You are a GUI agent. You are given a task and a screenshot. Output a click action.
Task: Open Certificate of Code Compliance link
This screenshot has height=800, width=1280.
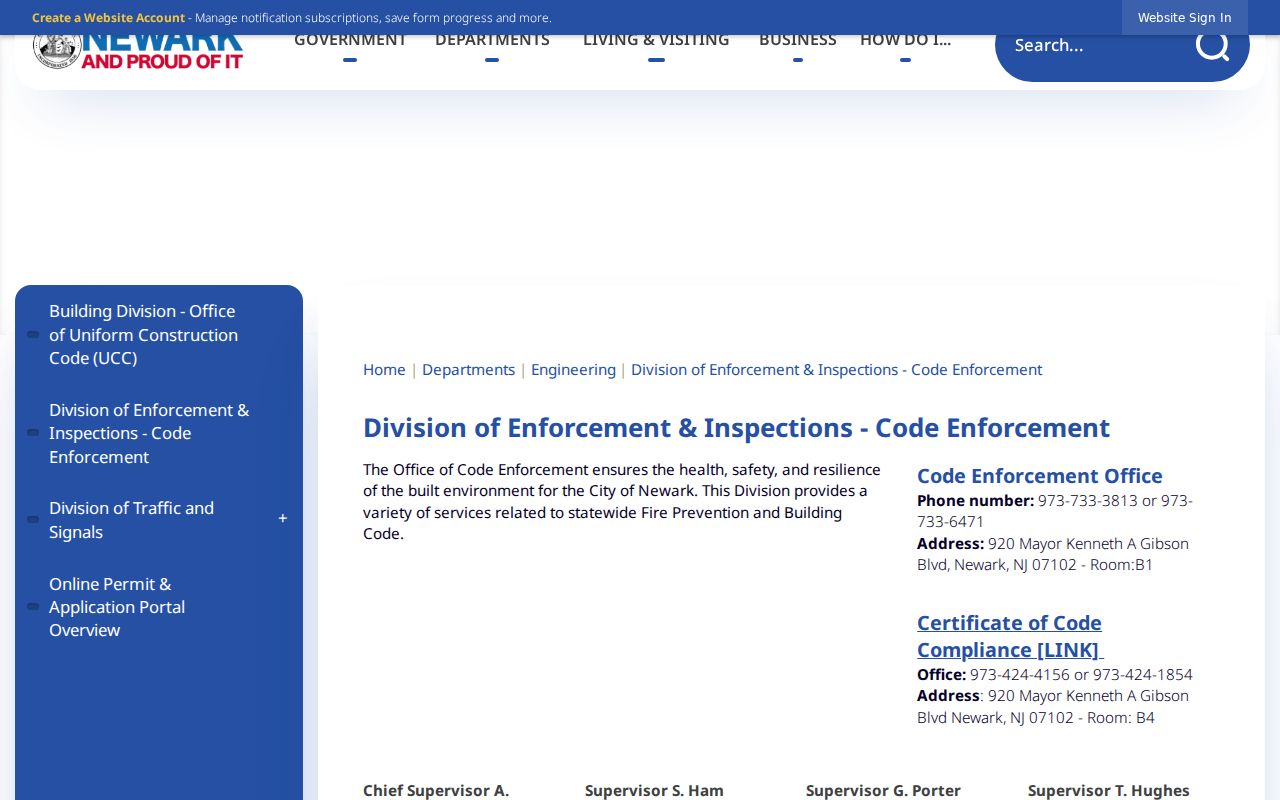click(1010, 636)
